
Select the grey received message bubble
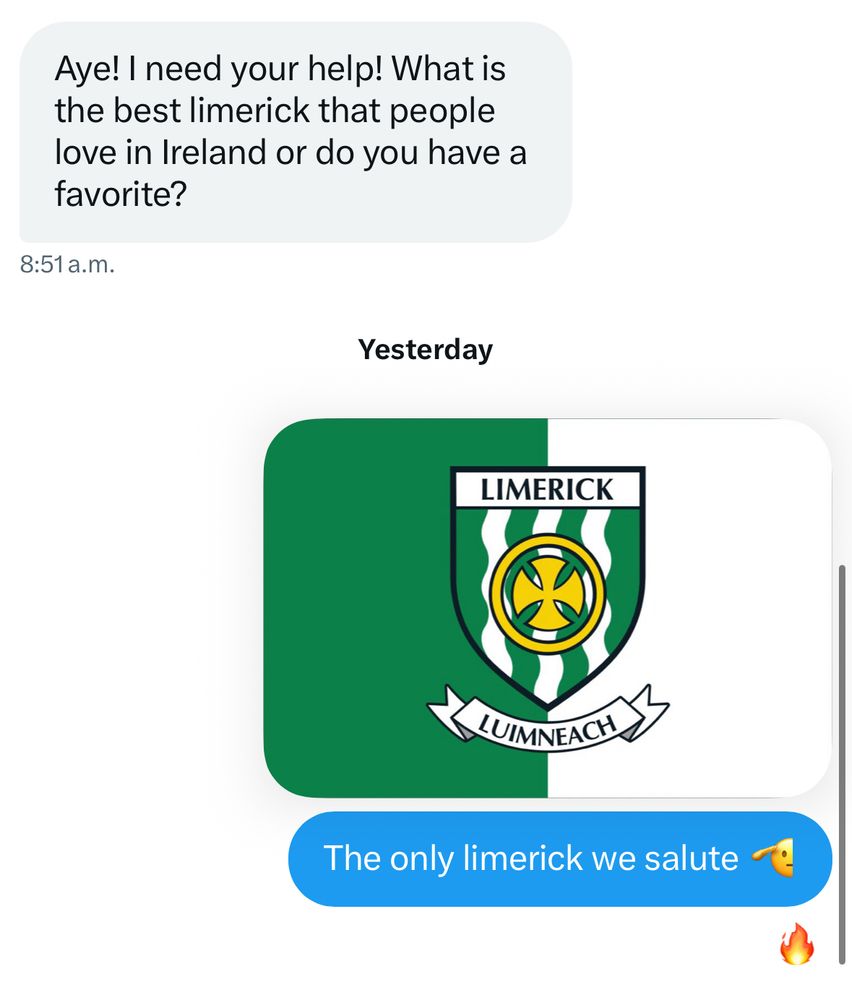pos(295,131)
